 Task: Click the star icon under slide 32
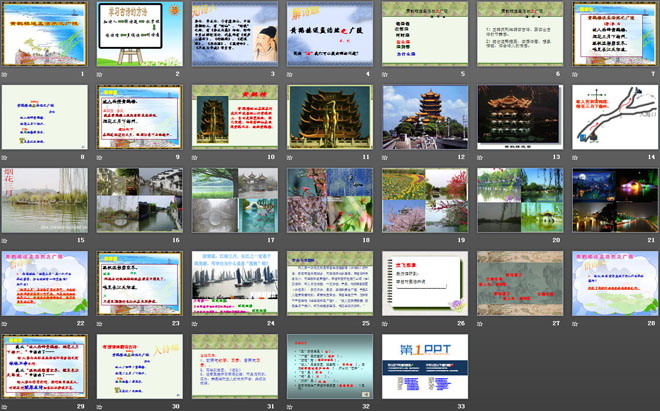pyautogui.click(x=290, y=405)
